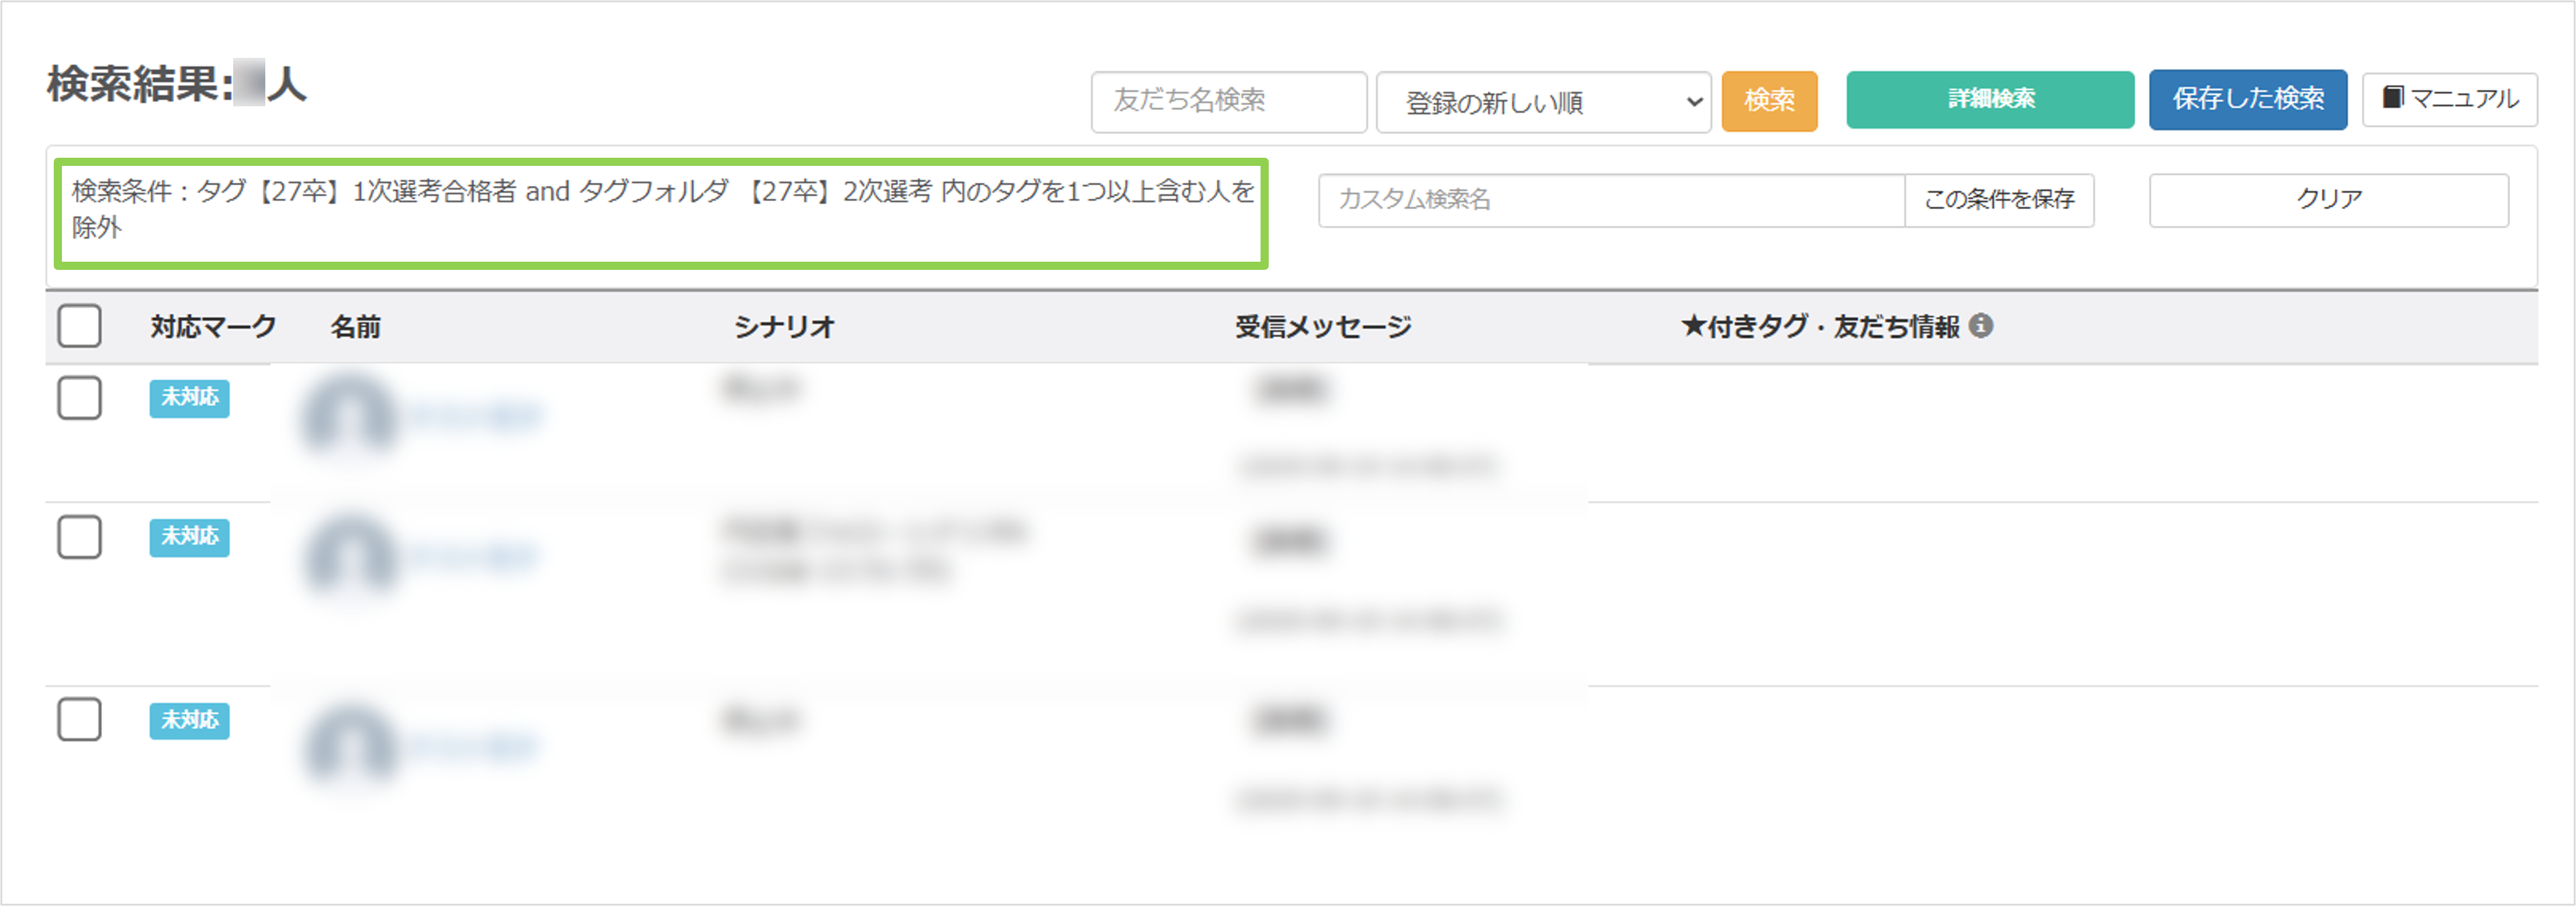Check the first row's checkbox
The height and width of the screenshot is (906, 2576).
80,398
